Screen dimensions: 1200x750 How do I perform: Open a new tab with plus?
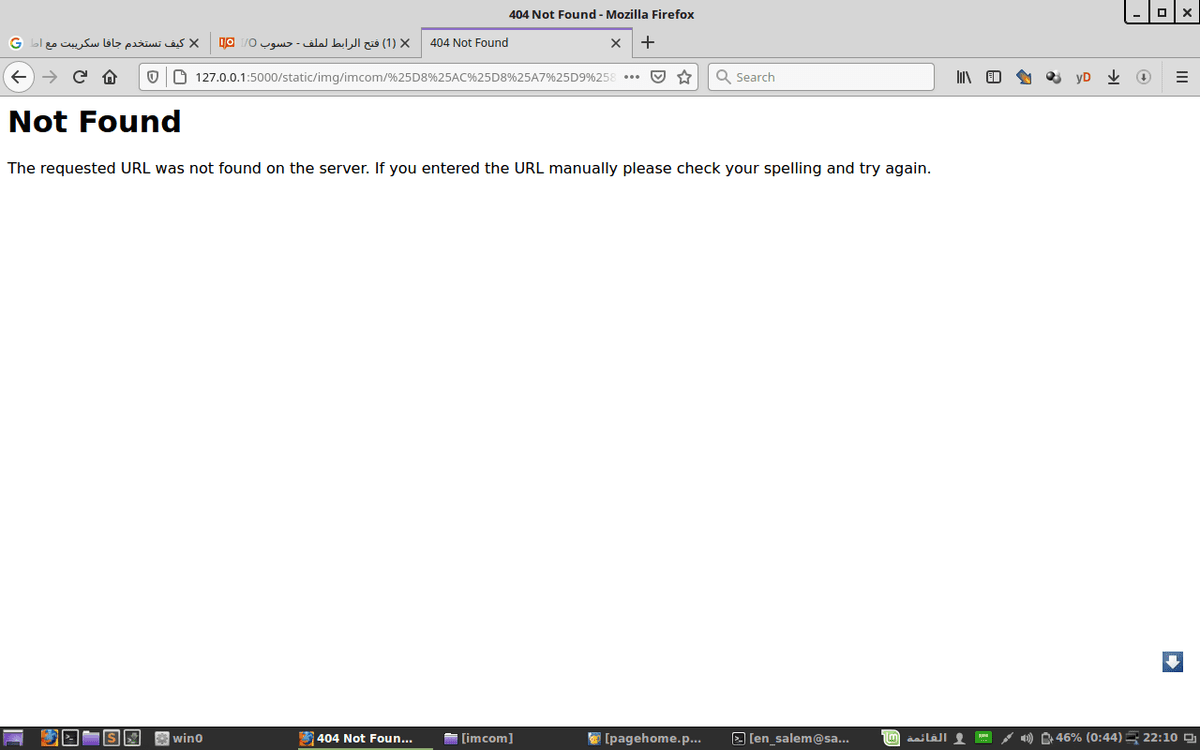tap(648, 43)
